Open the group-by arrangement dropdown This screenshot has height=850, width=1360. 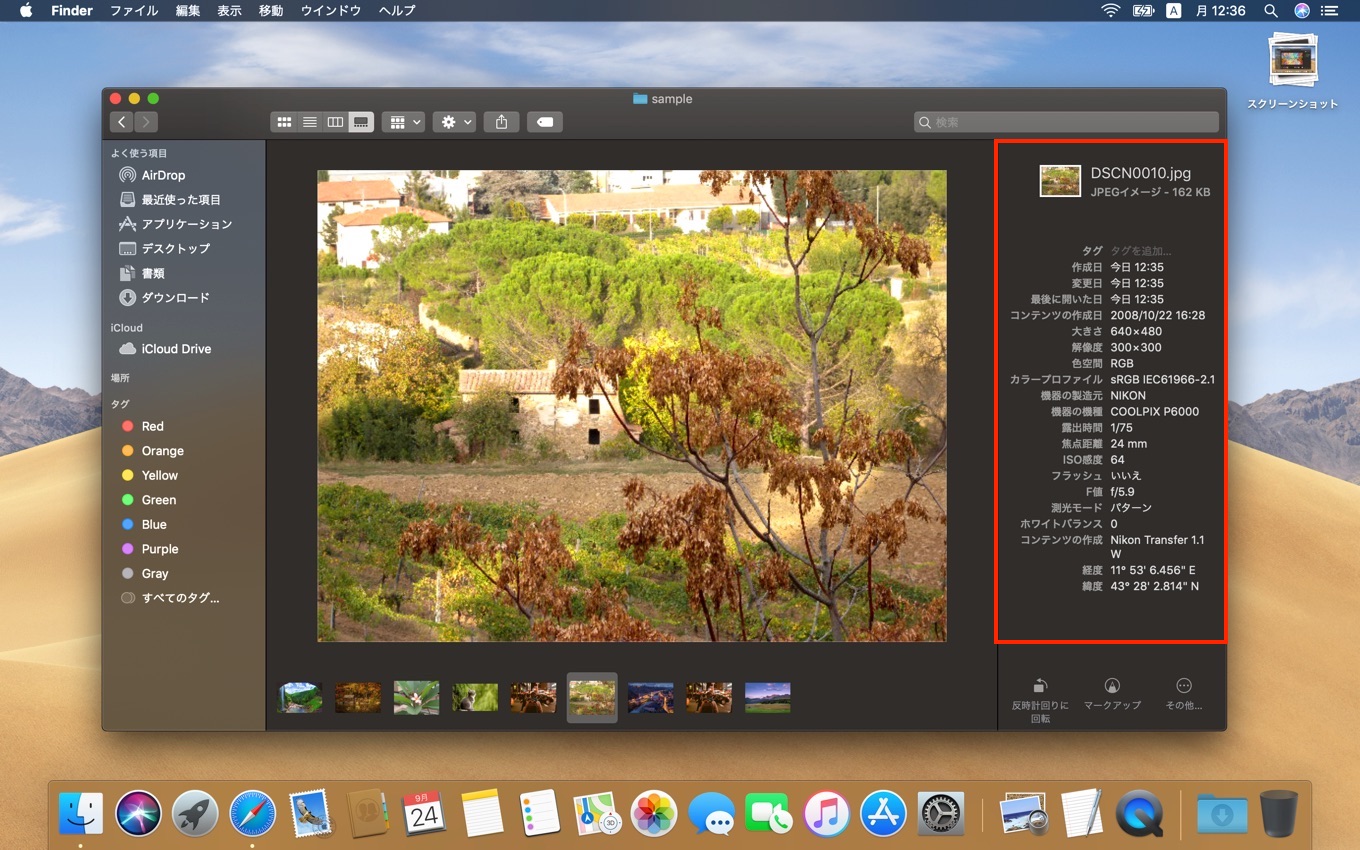point(404,122)
